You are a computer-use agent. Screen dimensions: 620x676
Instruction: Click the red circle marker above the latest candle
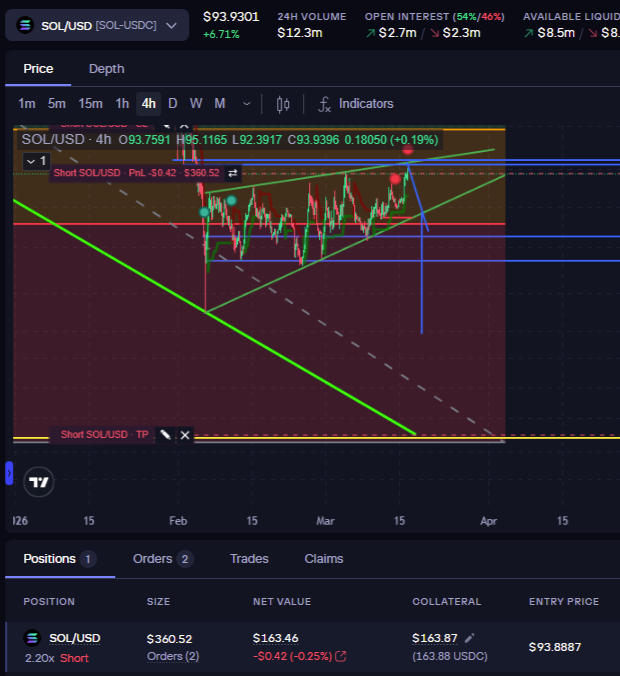point(407,150)
